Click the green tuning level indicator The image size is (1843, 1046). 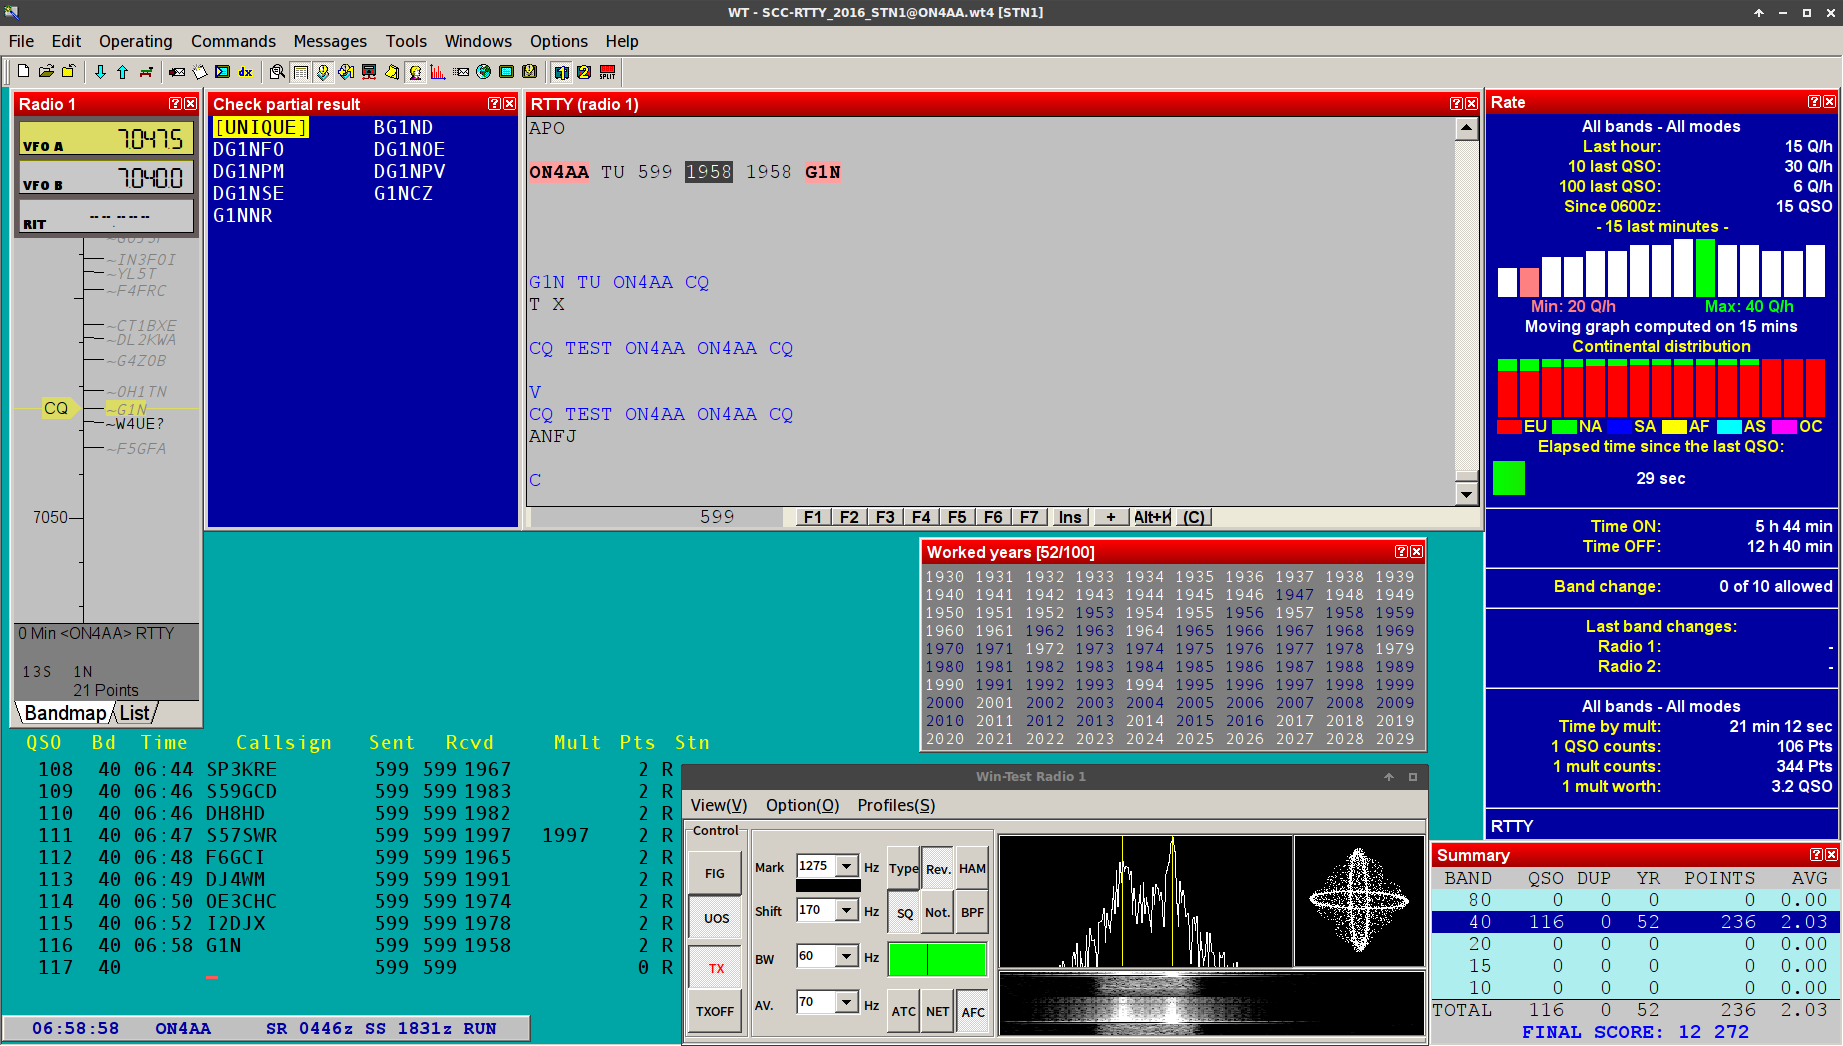pos(937,959)
